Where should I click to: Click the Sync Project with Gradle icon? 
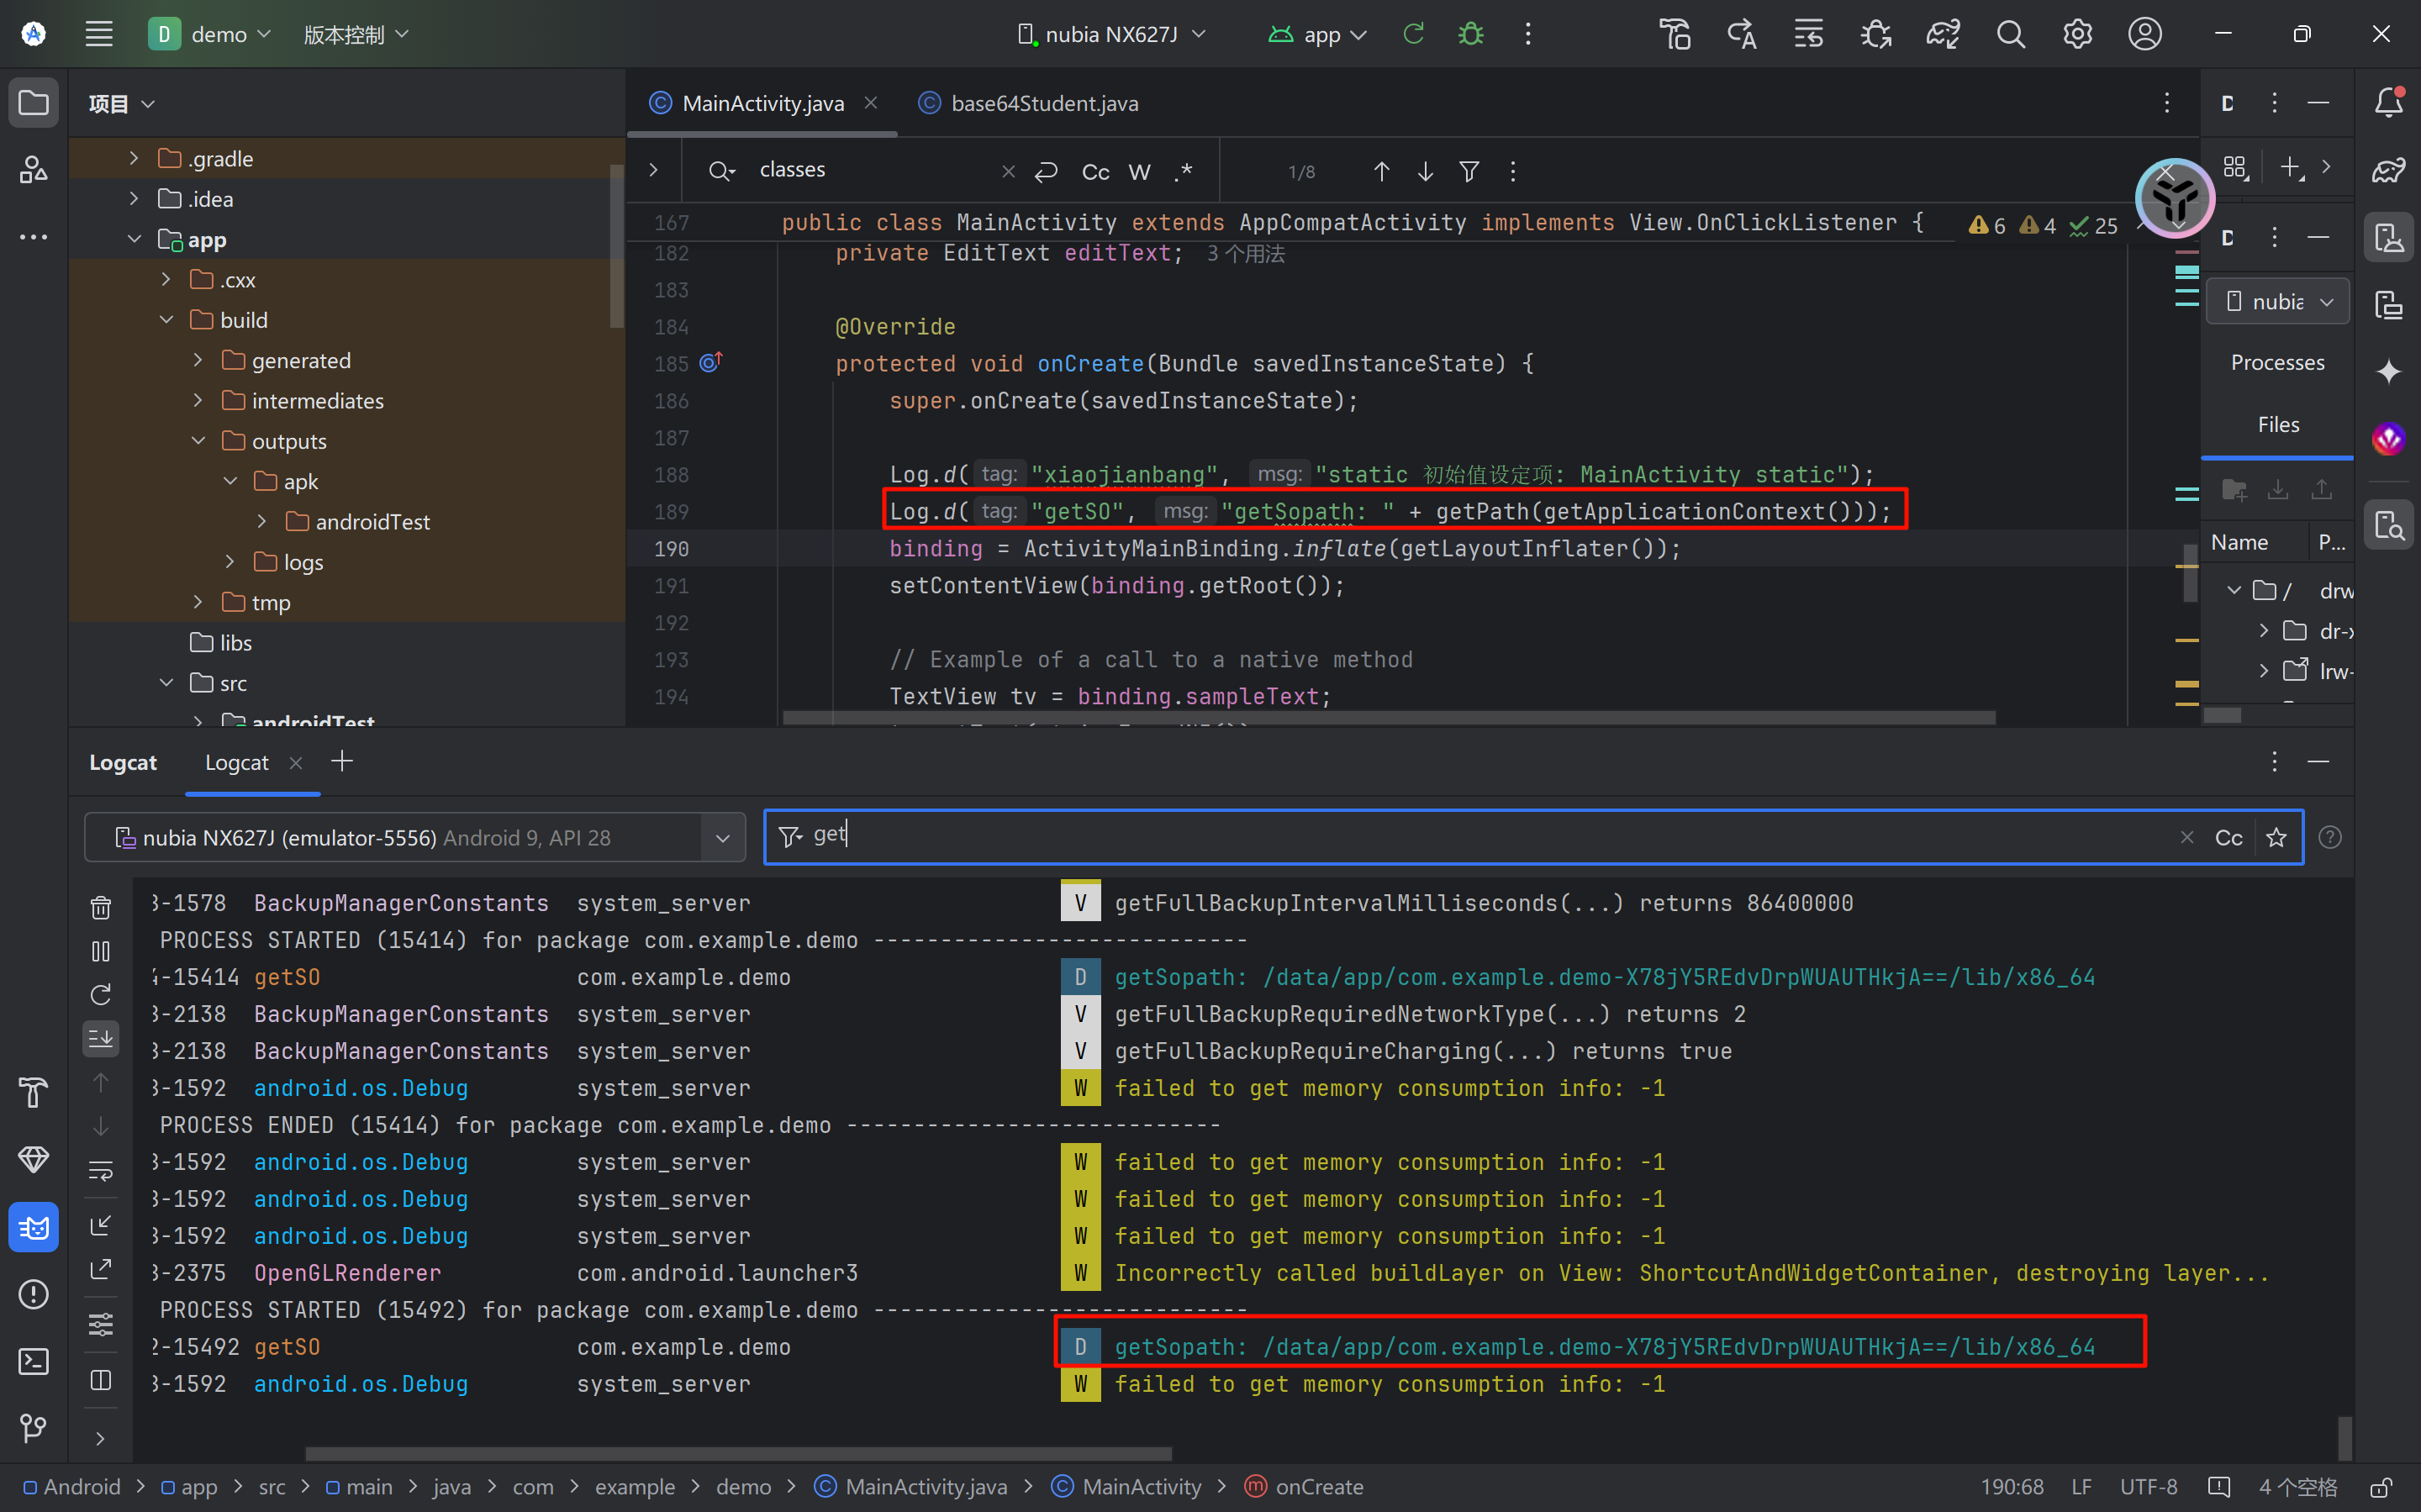click(x=1942, y=34)
